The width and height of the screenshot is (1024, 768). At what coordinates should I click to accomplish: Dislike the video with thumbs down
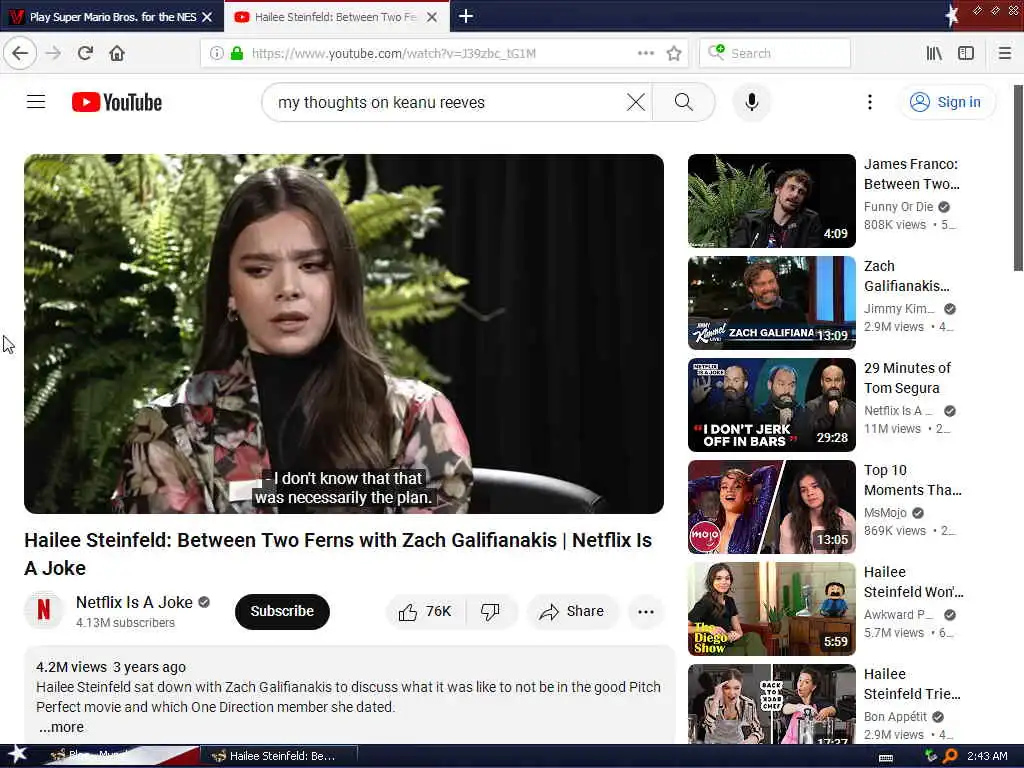tap(490, 611)
